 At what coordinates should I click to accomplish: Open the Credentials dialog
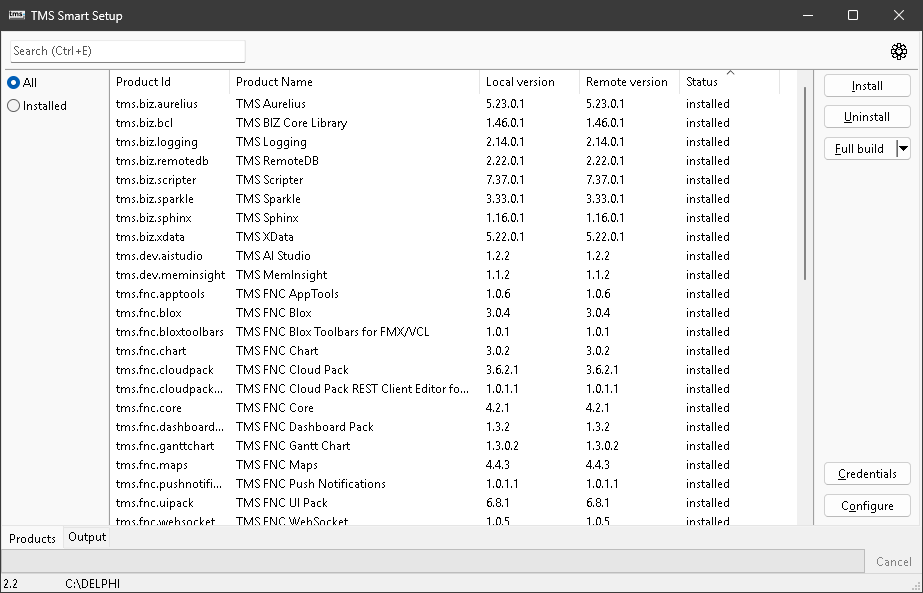click(x=867, y=474)
